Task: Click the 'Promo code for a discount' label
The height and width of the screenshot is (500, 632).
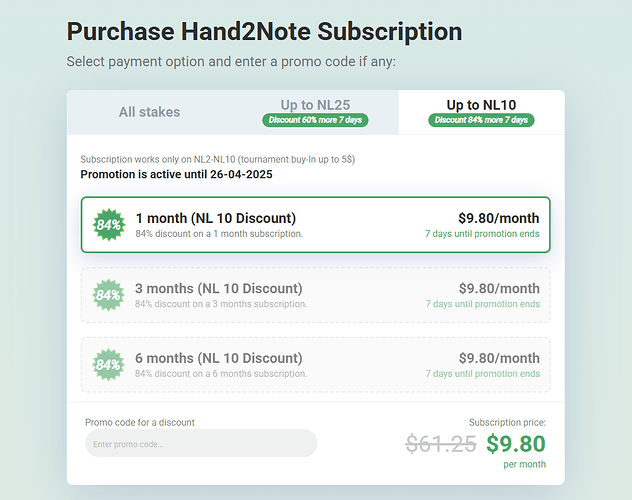Action: click(140, 422)
